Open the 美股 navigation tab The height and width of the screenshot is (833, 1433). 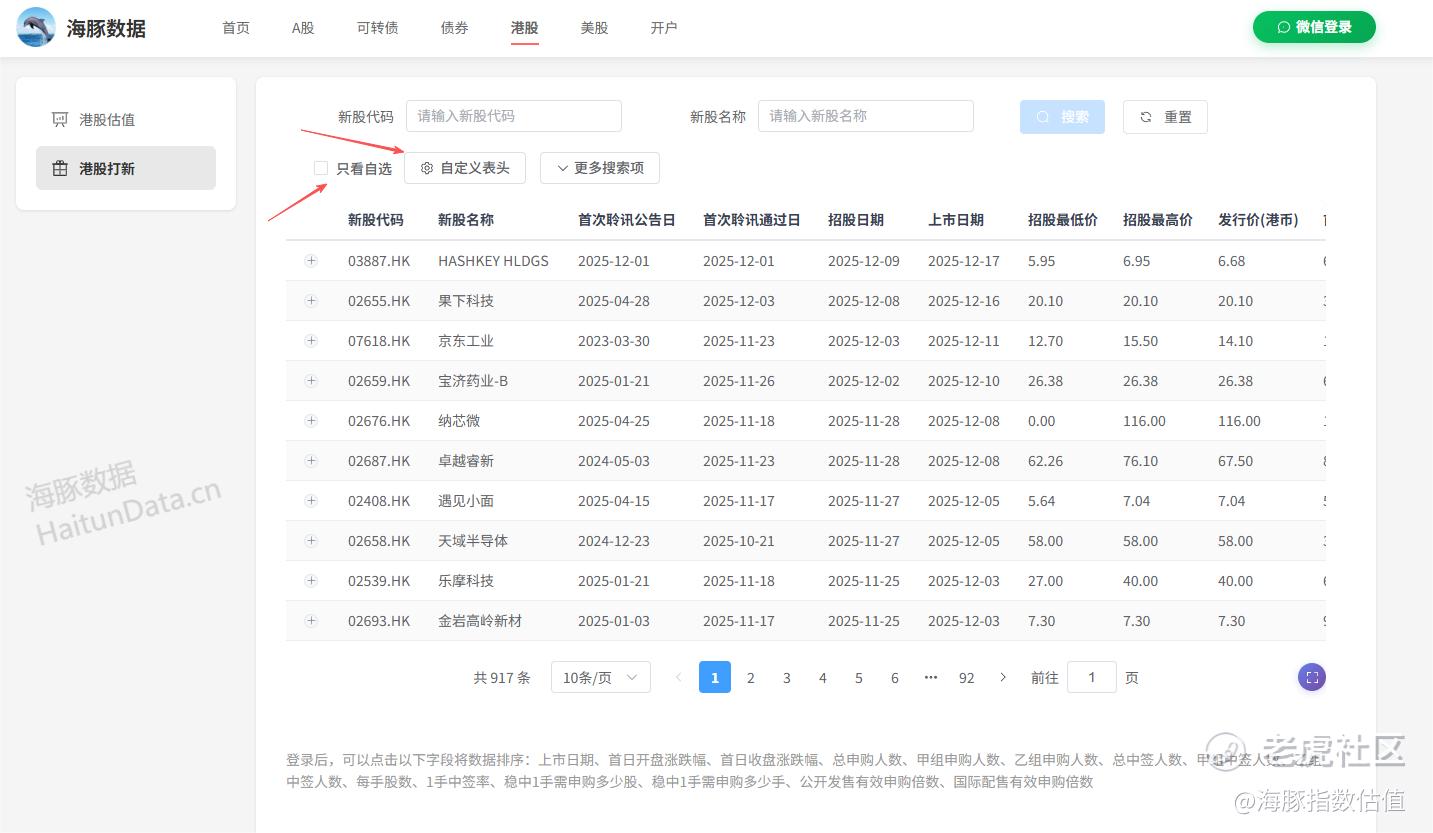tap(594, 28)
